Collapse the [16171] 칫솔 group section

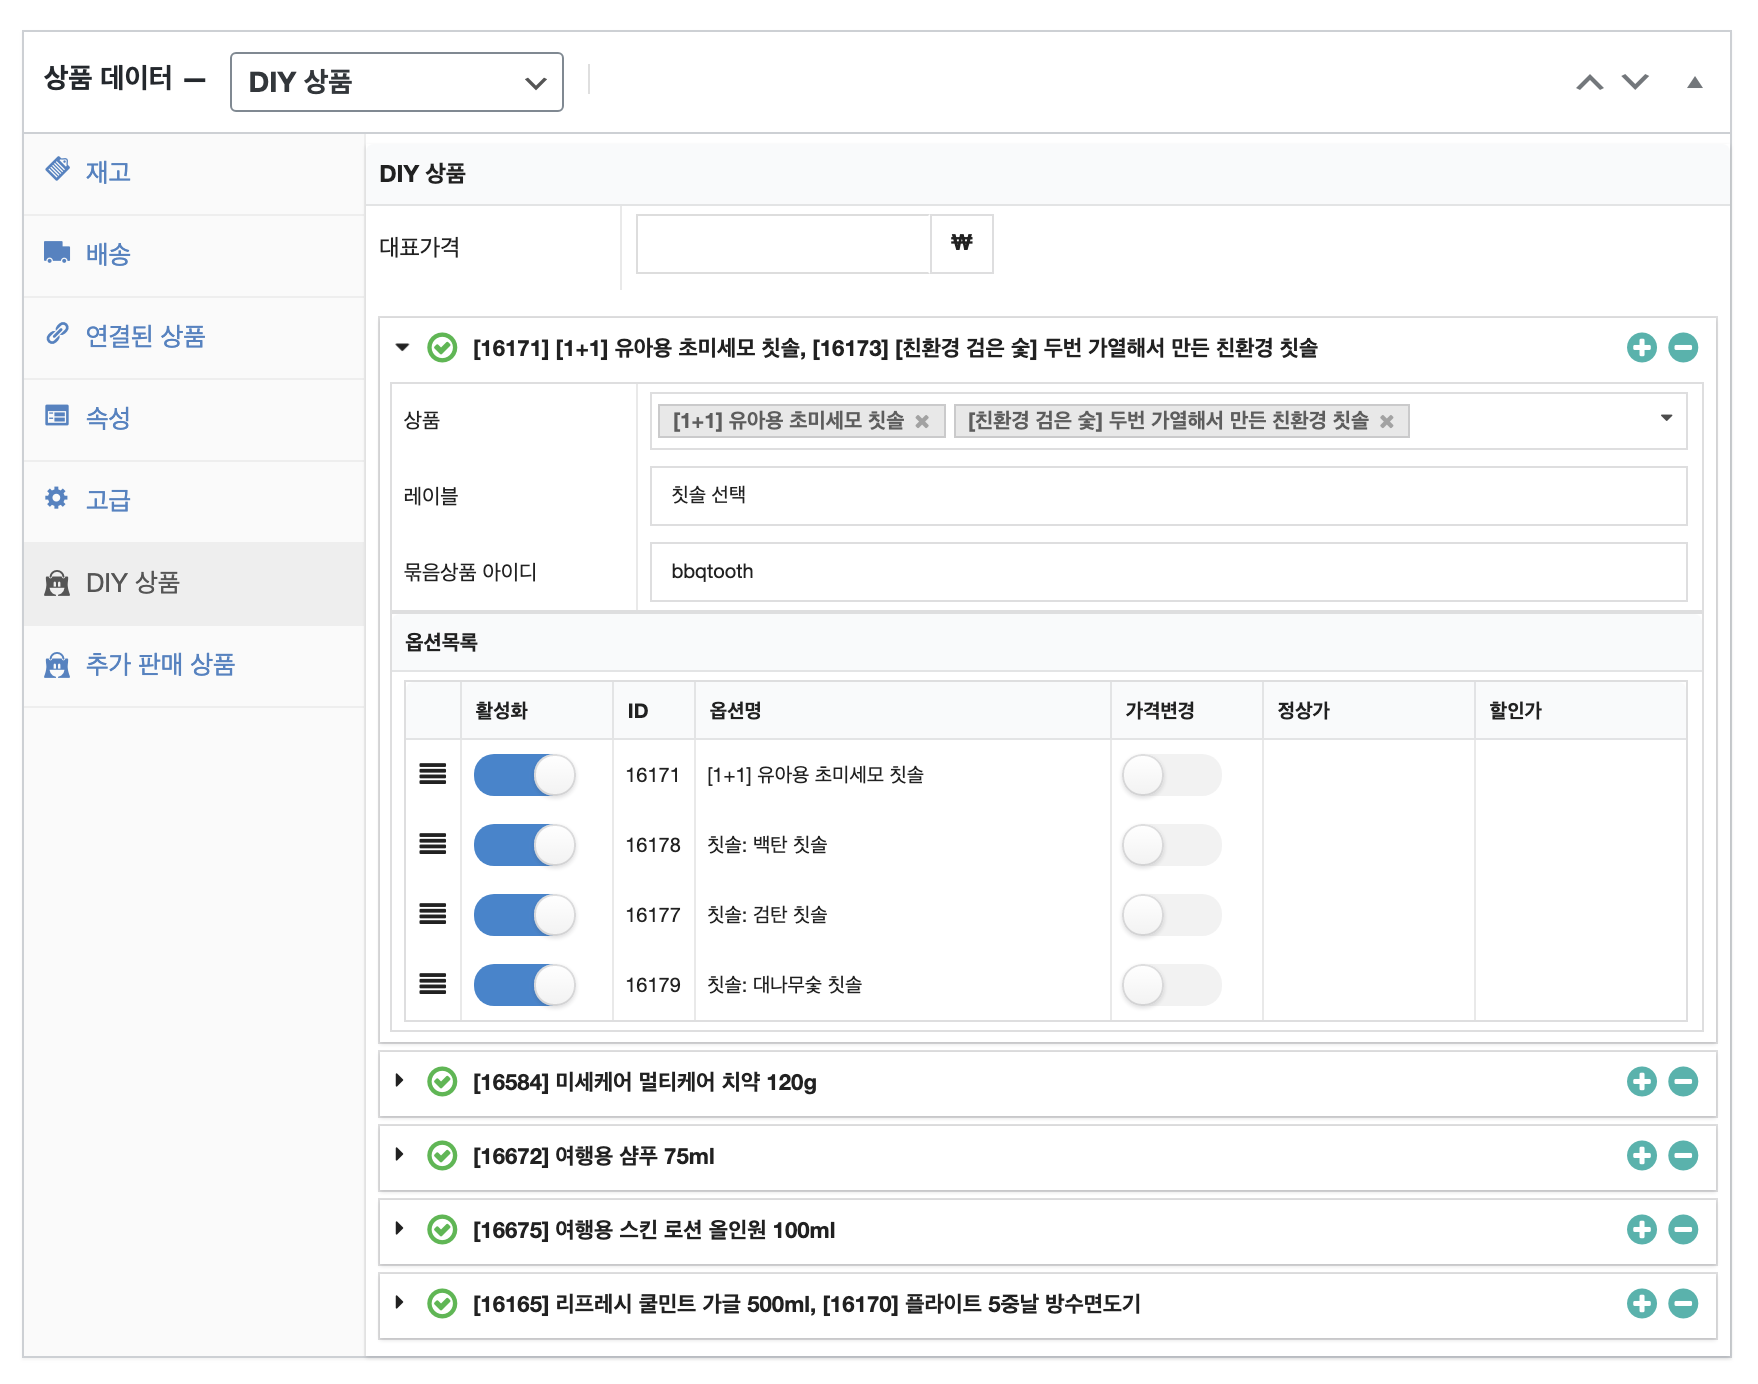[402, 347]
